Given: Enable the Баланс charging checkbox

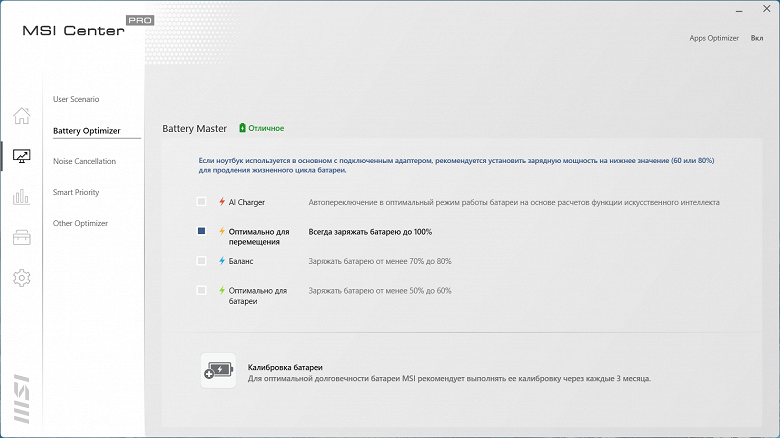Looking at the screenshot, I should point(201,261).
